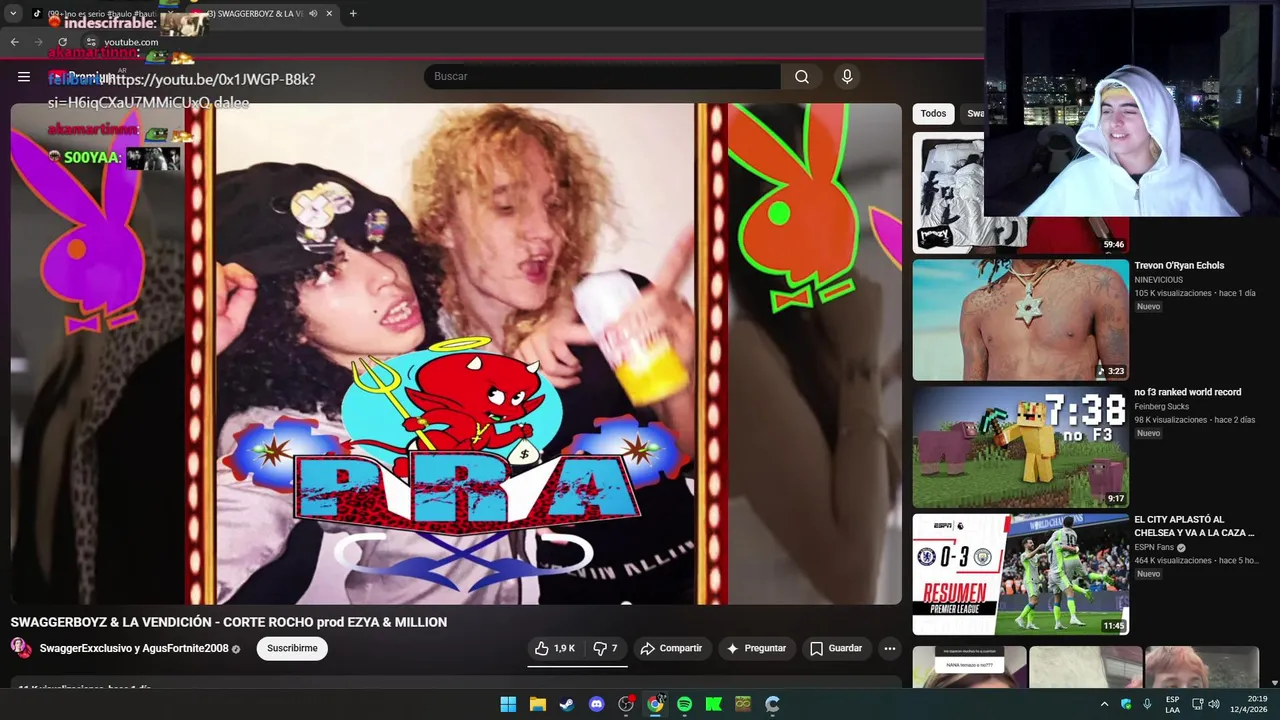Expand the hidden system tray icons chevron
This screenshot has width=1280, height=720.
tap(1104, 704)
